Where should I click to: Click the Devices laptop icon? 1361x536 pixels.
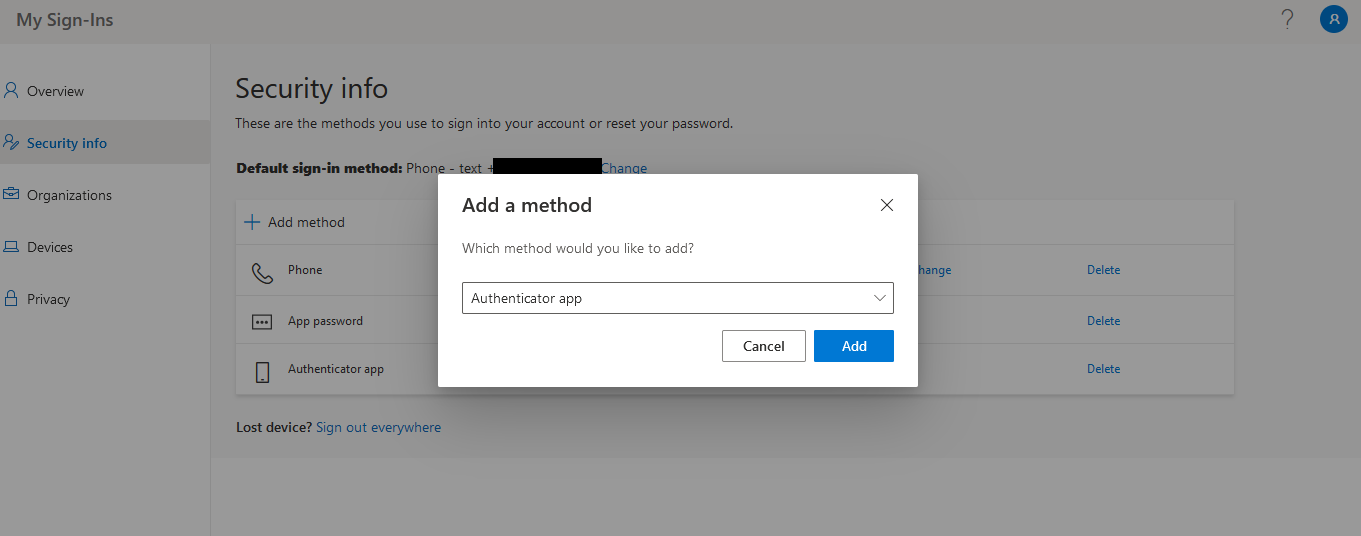click(x=11, y=246)
